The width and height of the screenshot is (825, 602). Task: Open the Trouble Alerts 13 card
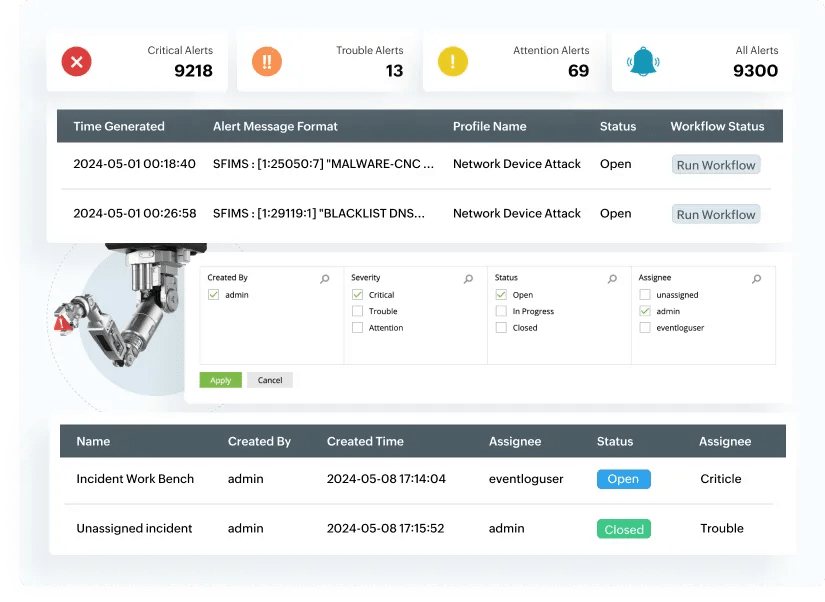click(327, 62)
